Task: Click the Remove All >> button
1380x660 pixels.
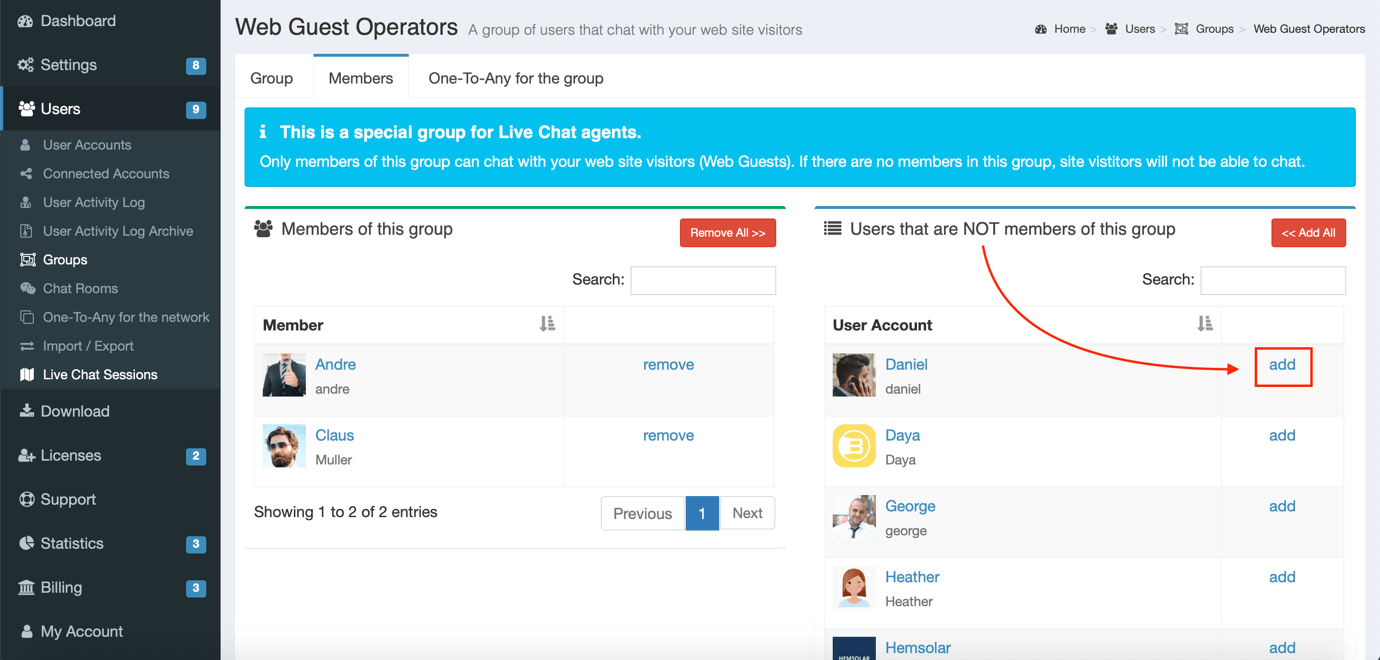Action: (x=728, y=233)
